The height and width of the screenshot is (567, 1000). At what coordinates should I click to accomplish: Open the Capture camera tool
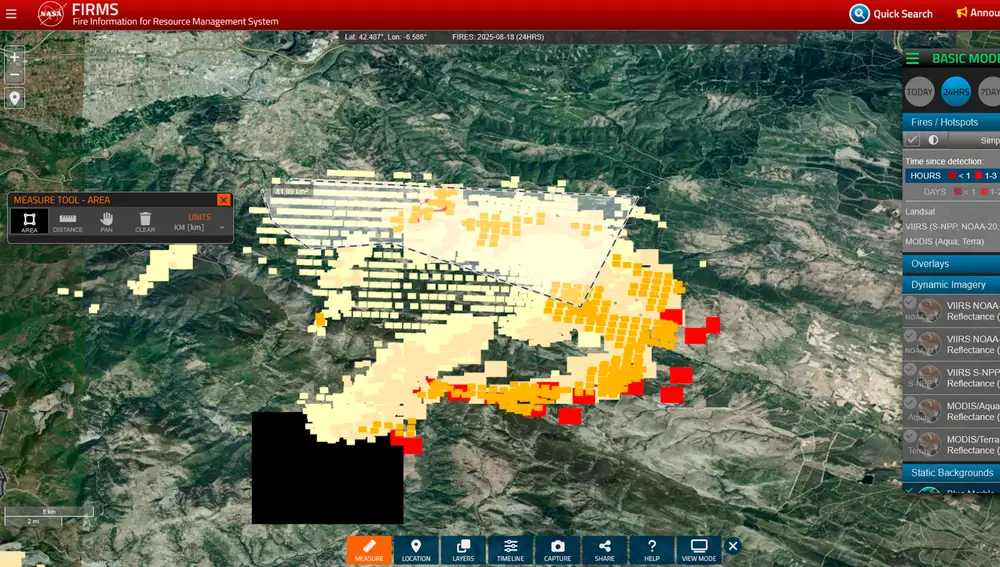[557, 550]
